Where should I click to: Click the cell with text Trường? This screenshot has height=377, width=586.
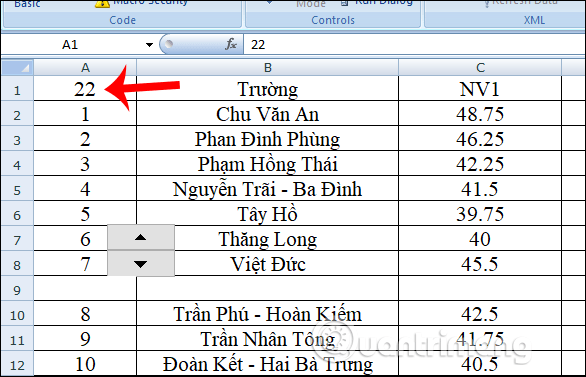(268, 89)
